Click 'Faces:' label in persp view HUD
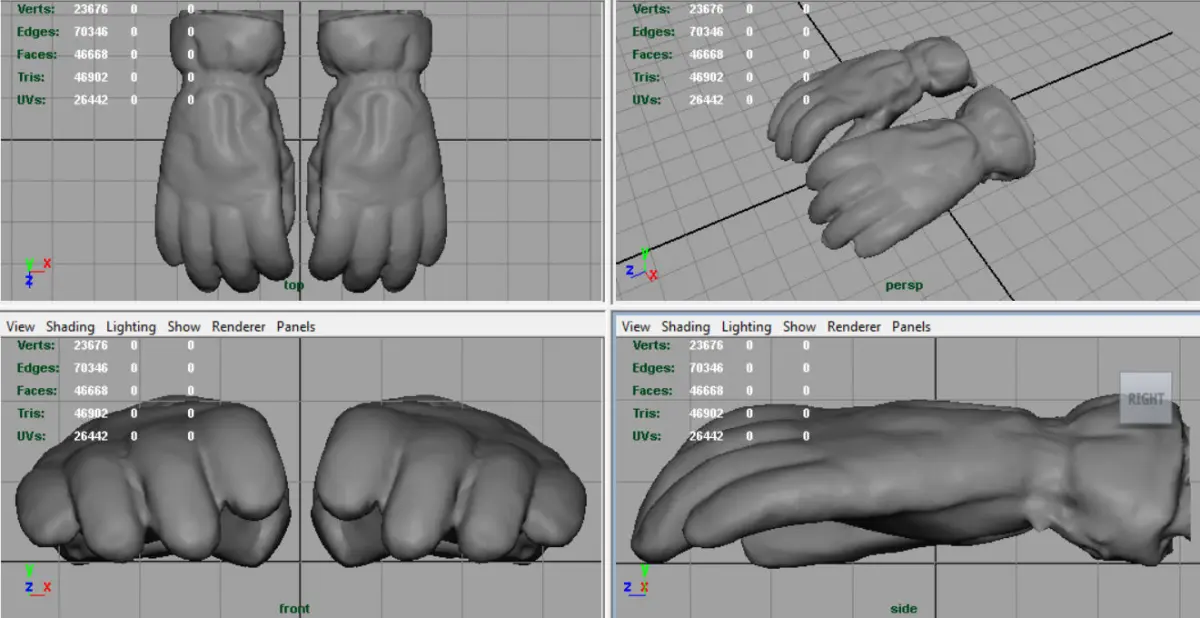The height and width of the screenshot is (618, 1200). tap(652, 55)
